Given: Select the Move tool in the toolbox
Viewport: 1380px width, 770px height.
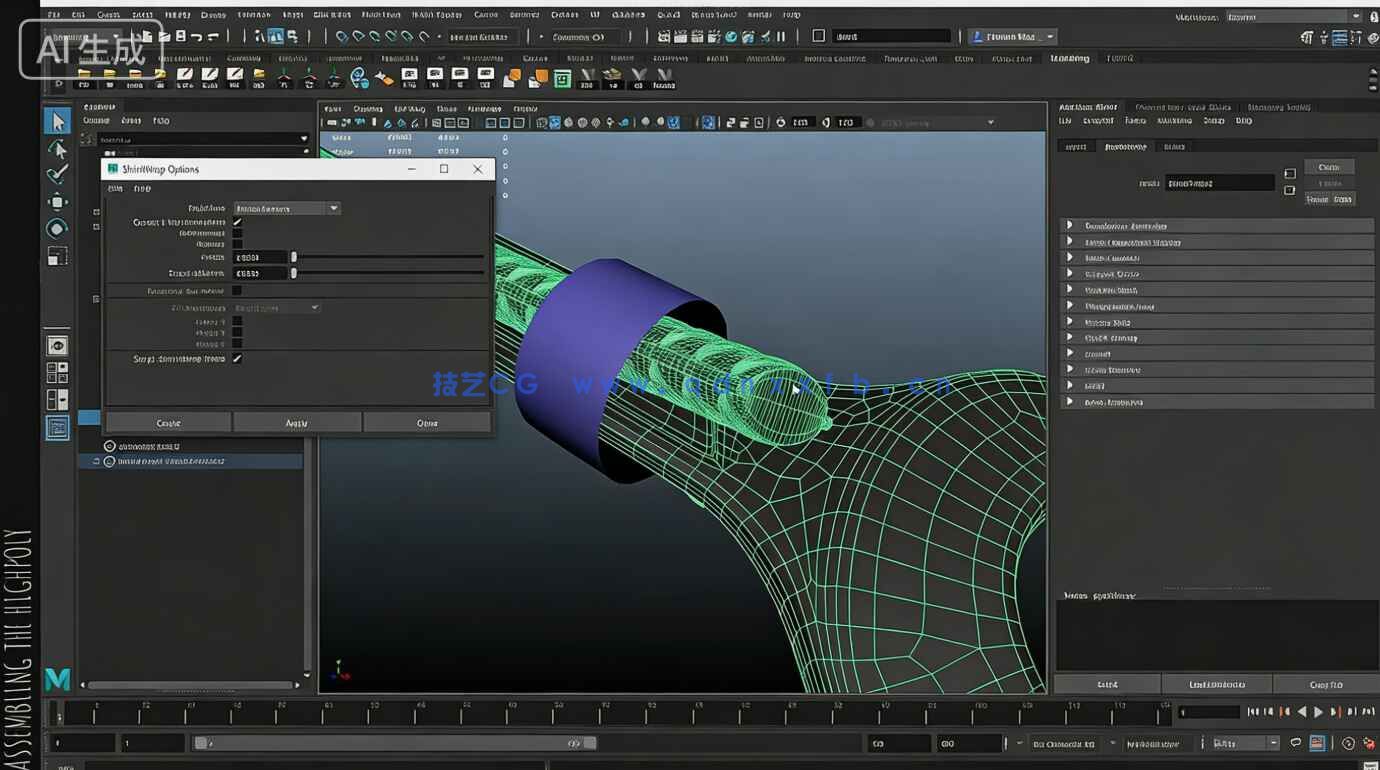Looking at the screenshot, I should [x=58, y=202].
